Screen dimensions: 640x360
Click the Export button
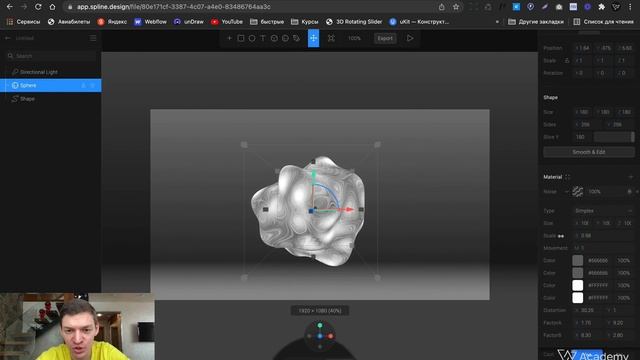click(x=385, y=38)
